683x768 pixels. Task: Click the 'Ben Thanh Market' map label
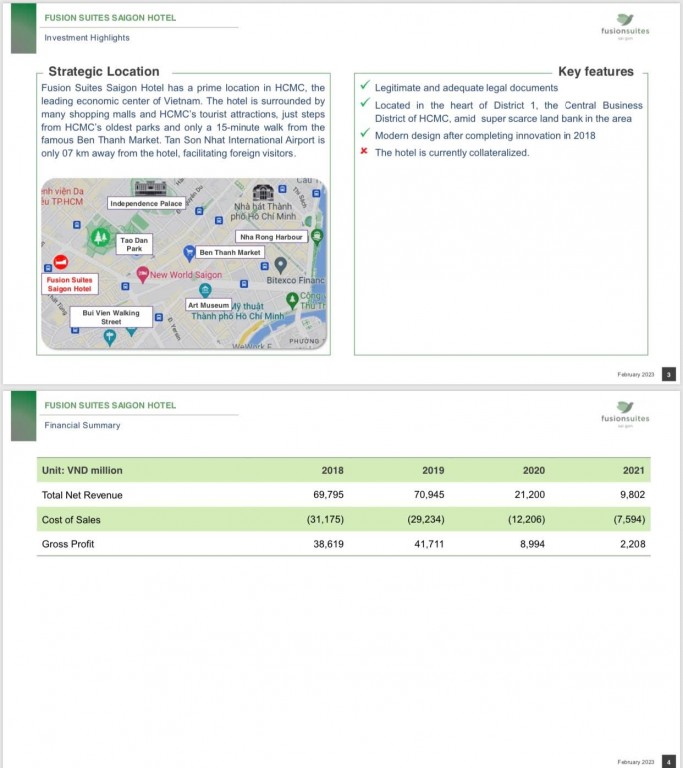pyautogui.click(x=230, y=252)
